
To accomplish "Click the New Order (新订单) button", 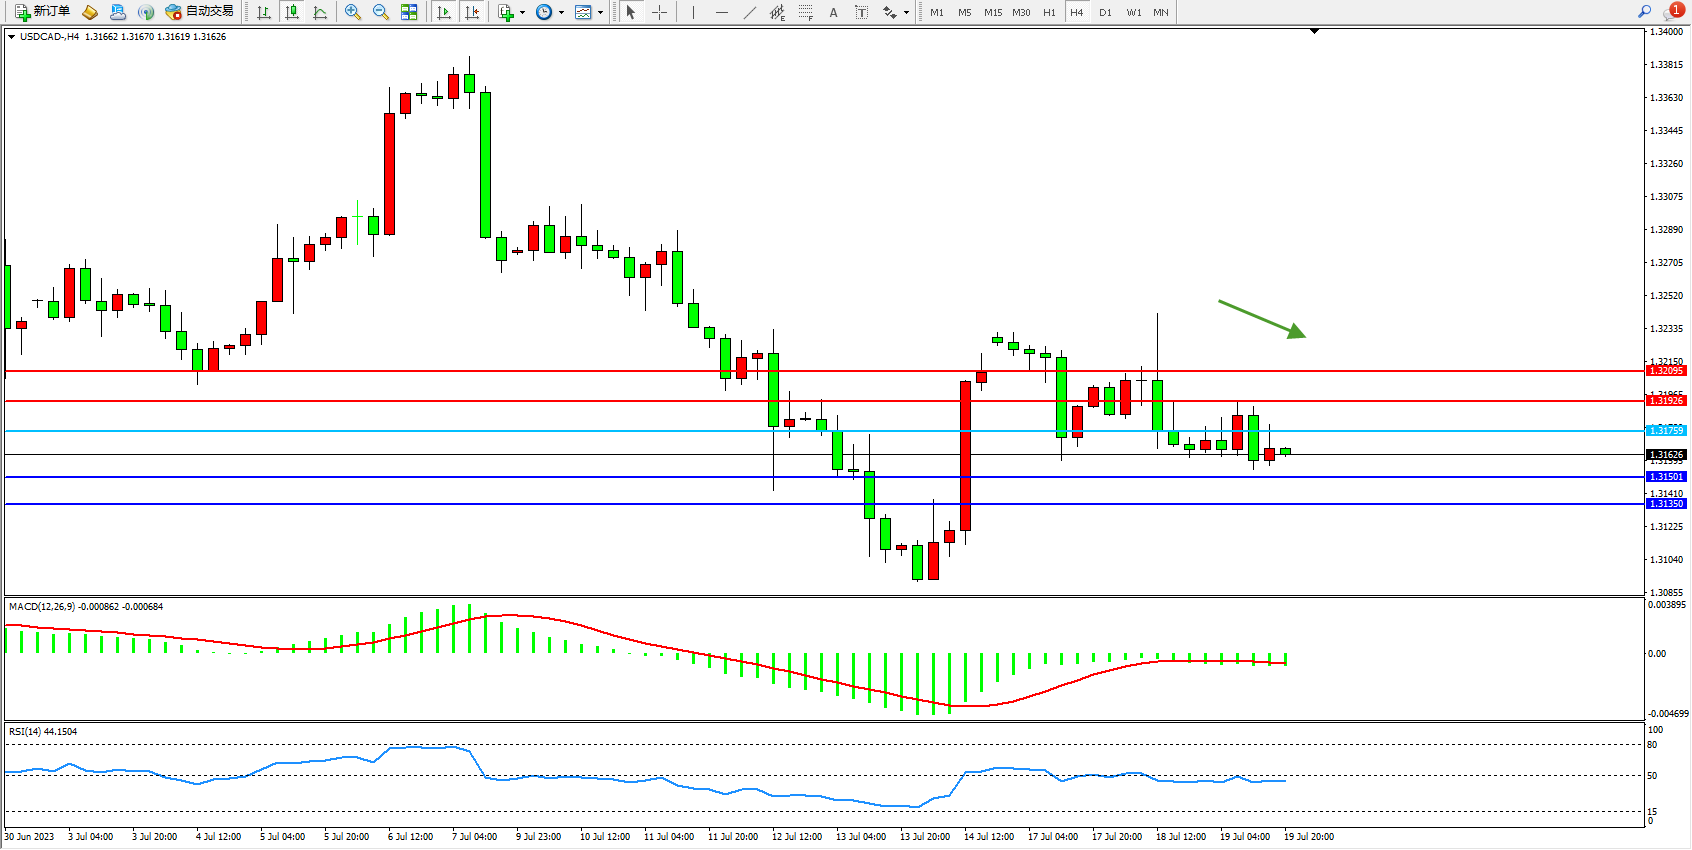I will [x=42, y=12].
